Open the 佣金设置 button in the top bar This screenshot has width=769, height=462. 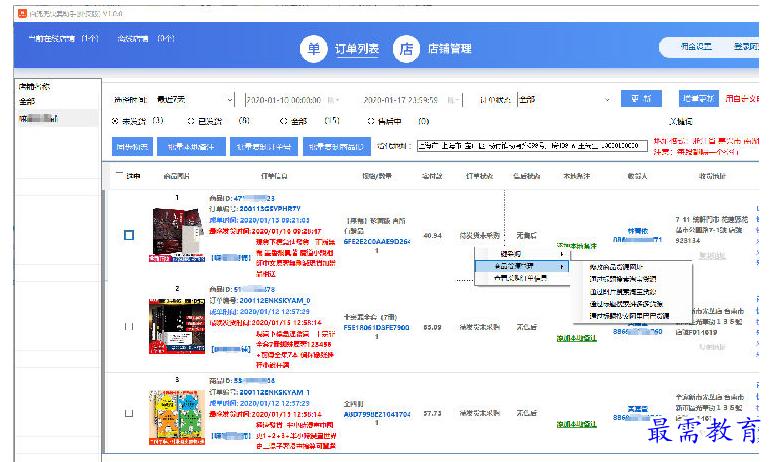pos(696,47)
